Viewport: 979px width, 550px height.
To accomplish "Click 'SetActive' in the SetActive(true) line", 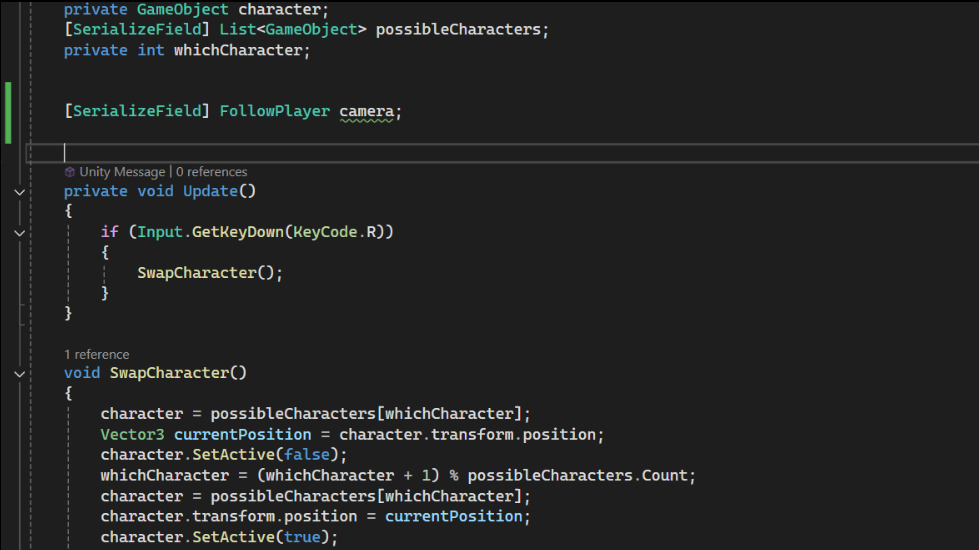I will click(x=234, y=537).
